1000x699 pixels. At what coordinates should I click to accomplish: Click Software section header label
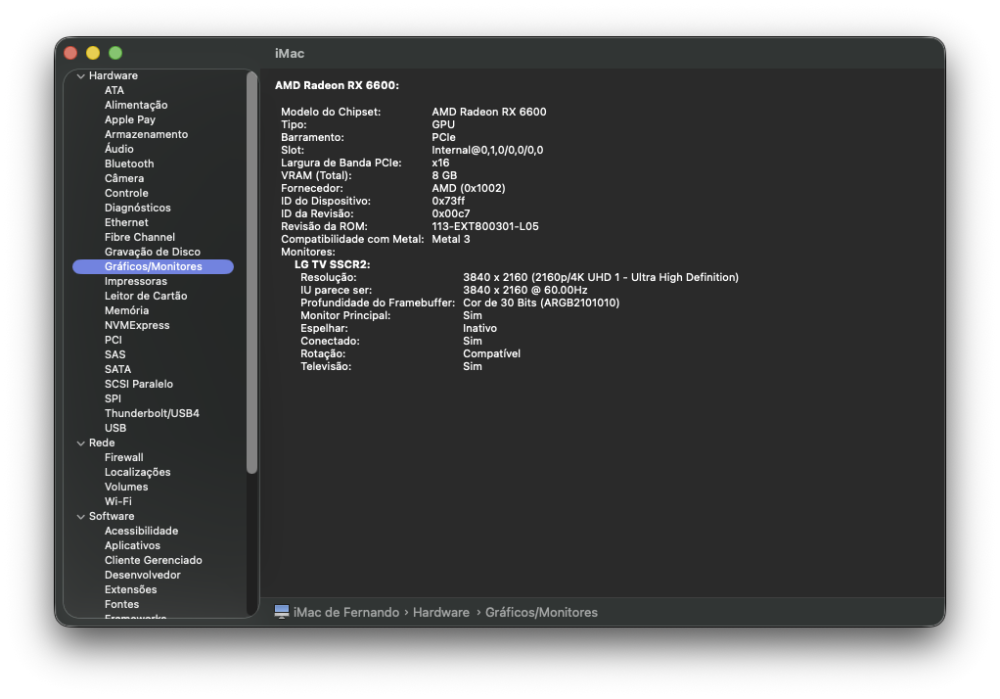point(112,516)
